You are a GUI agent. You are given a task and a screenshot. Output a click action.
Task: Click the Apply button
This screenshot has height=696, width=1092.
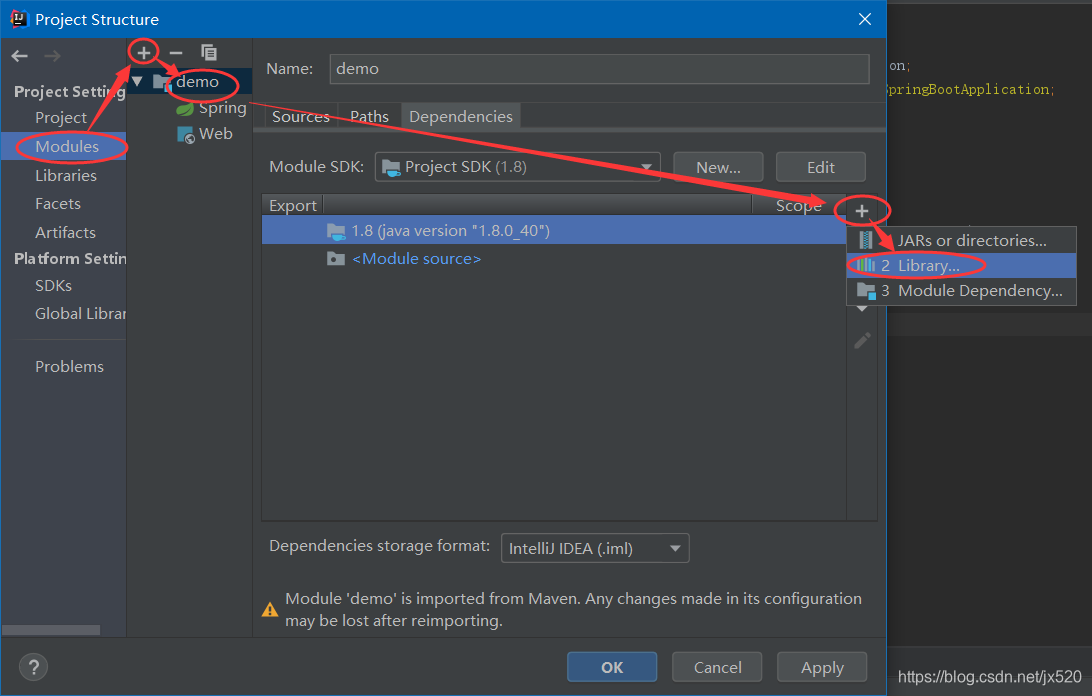pyautogui.click(x=822, y=667)
